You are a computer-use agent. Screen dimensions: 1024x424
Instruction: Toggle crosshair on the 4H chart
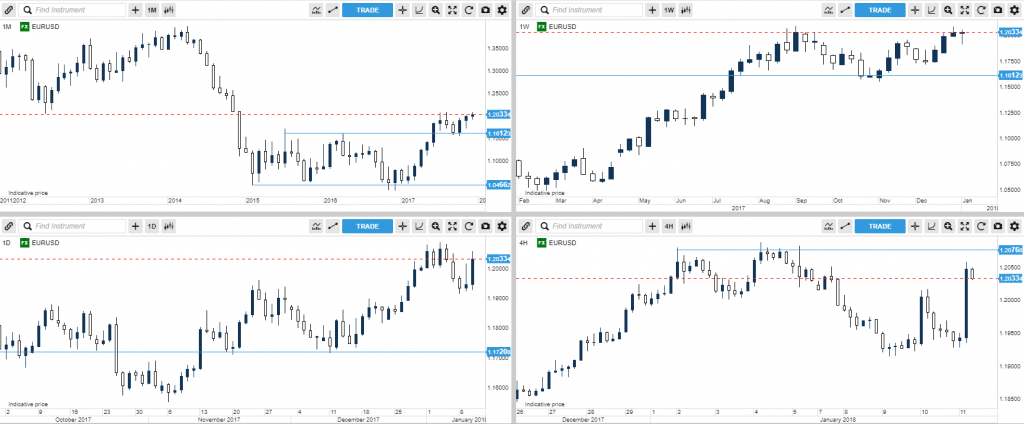pos(915,227)
